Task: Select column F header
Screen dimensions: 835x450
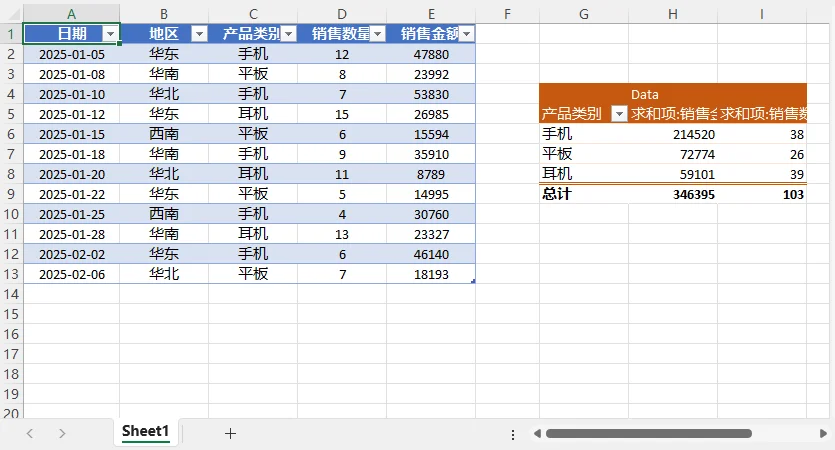Action: click(x=507, y=14)
